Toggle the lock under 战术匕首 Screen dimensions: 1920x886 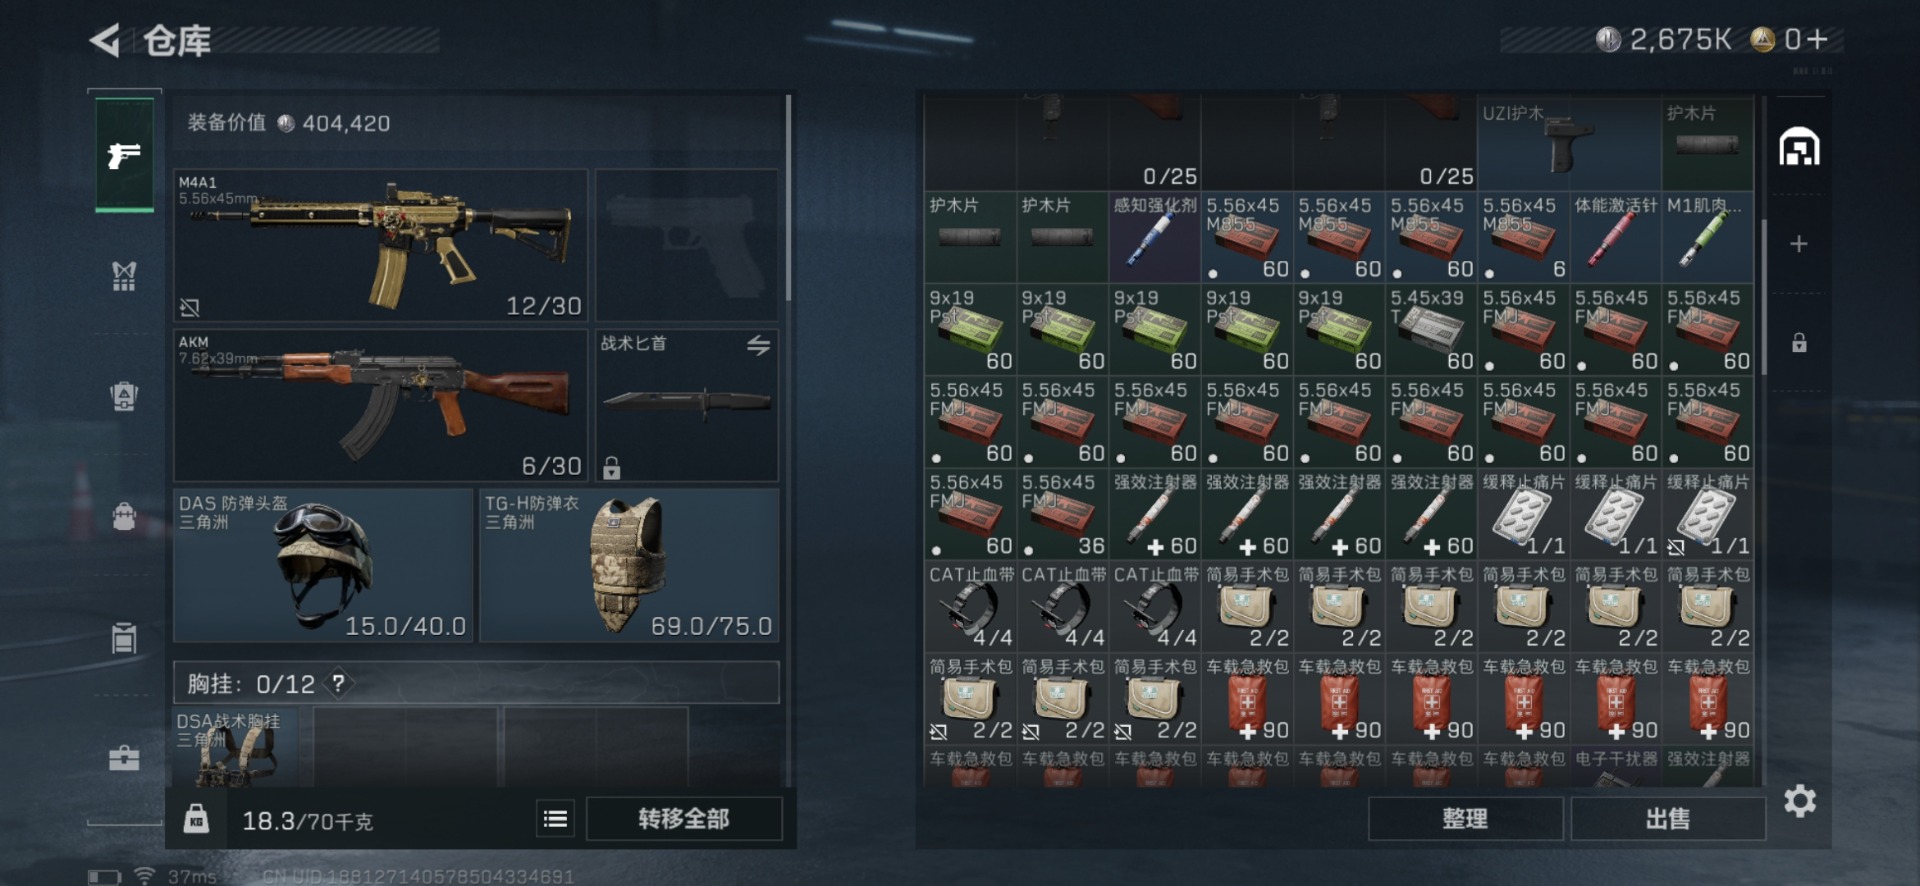pos(612,467)
